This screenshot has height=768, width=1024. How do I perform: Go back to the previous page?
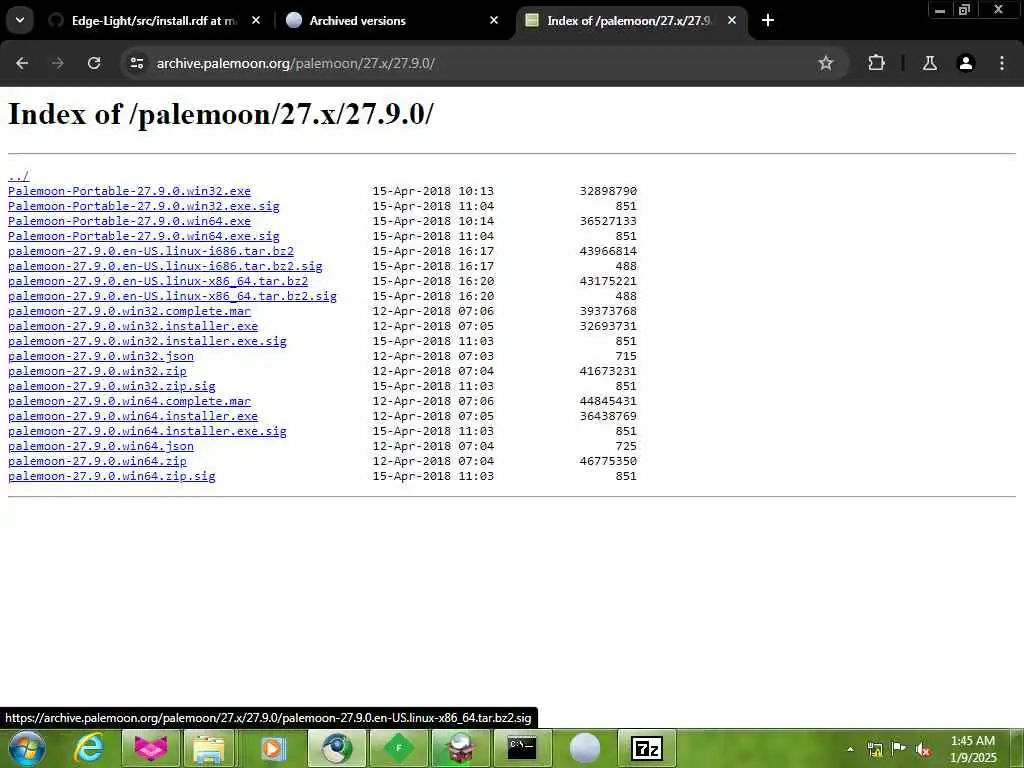click(22, 63)
